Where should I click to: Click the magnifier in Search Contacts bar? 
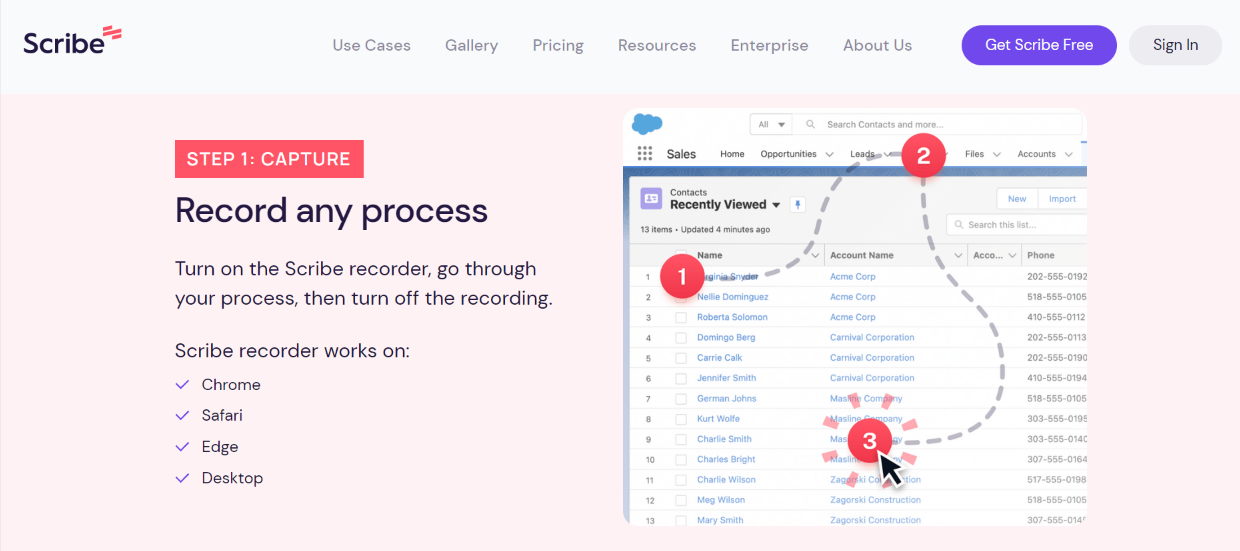[812, 125]
